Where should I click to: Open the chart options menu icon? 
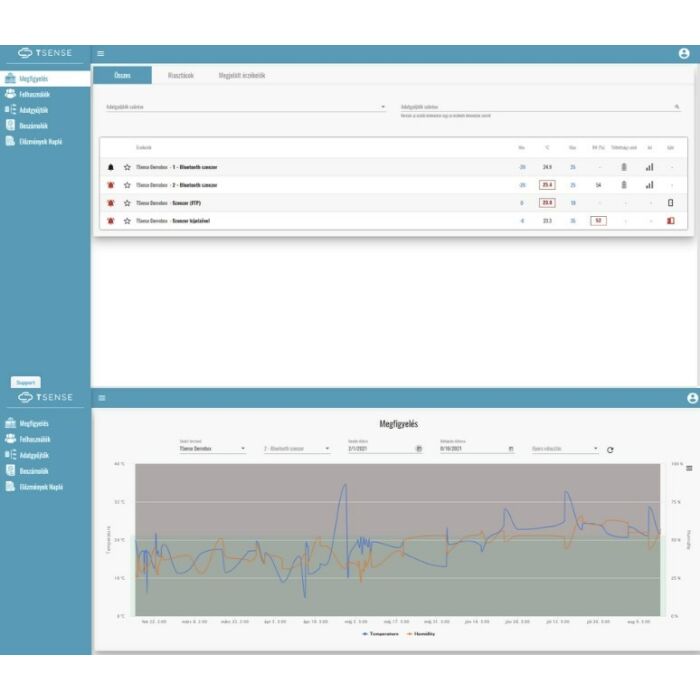point(689,468)
